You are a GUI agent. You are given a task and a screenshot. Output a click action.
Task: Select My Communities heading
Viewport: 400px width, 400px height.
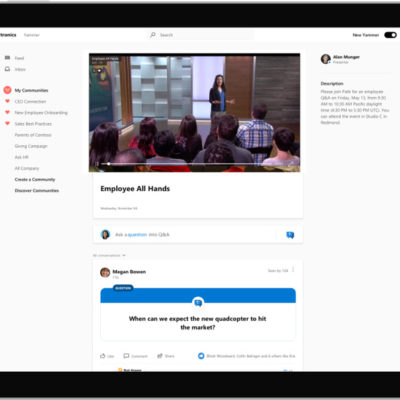31,90
